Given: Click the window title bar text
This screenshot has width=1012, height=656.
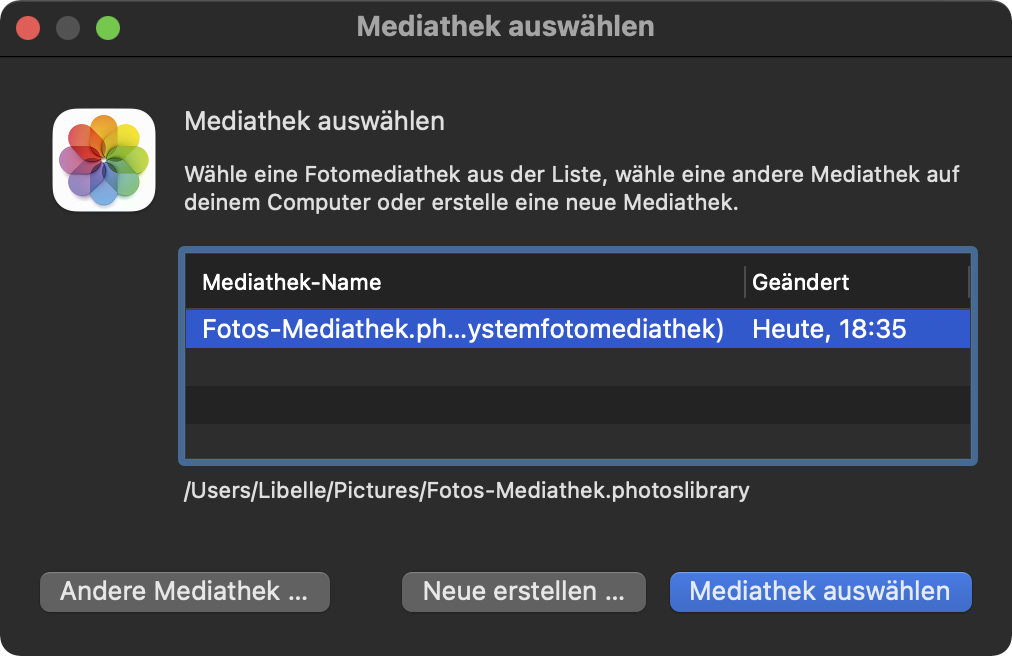Looking at the screenshot, I should [505, 27].
